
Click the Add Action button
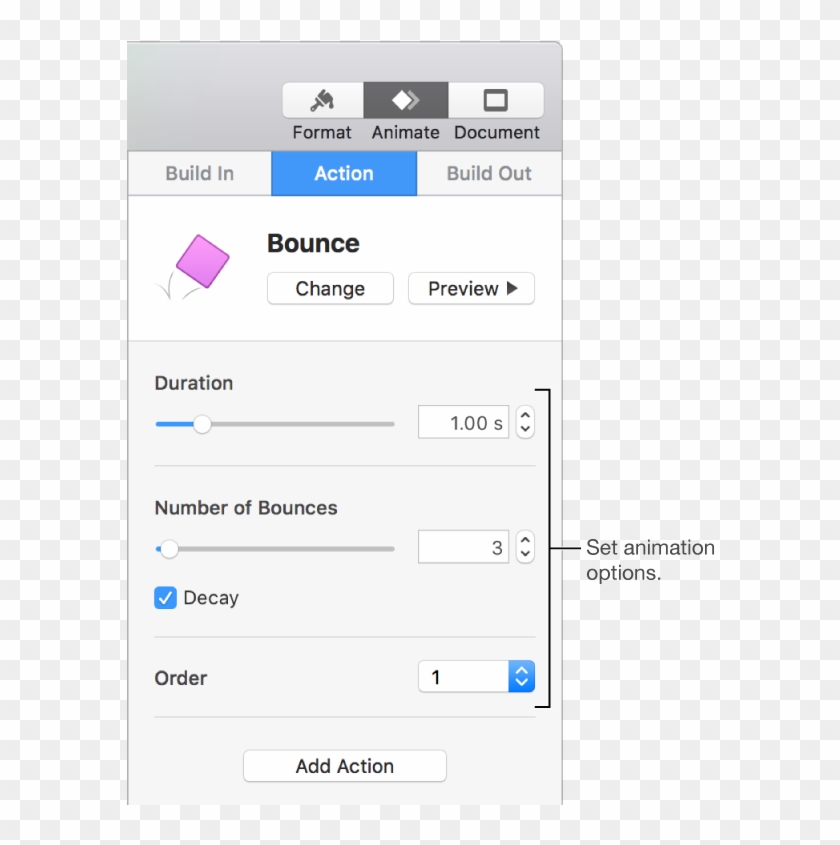[344, 766]
